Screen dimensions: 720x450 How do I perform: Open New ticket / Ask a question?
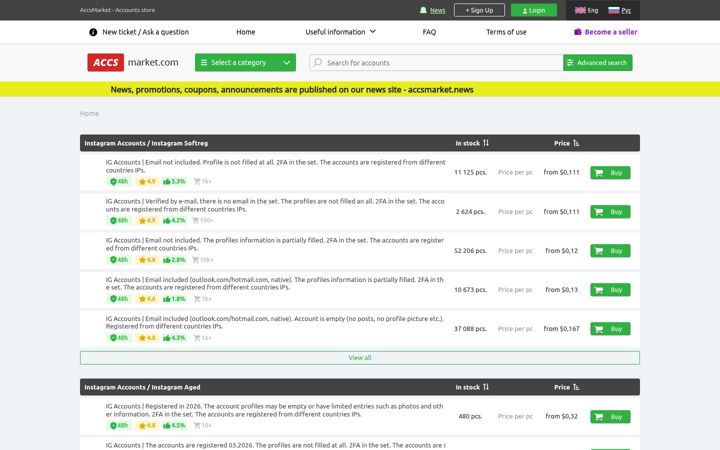[x=145, y=32]
